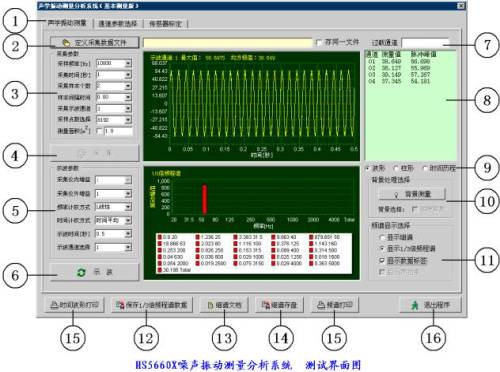This screenshot has width=500, height=372.
Task: Click the green running-man 退出程序 icon
Action: pyautogui.click(x=415, y=305)
